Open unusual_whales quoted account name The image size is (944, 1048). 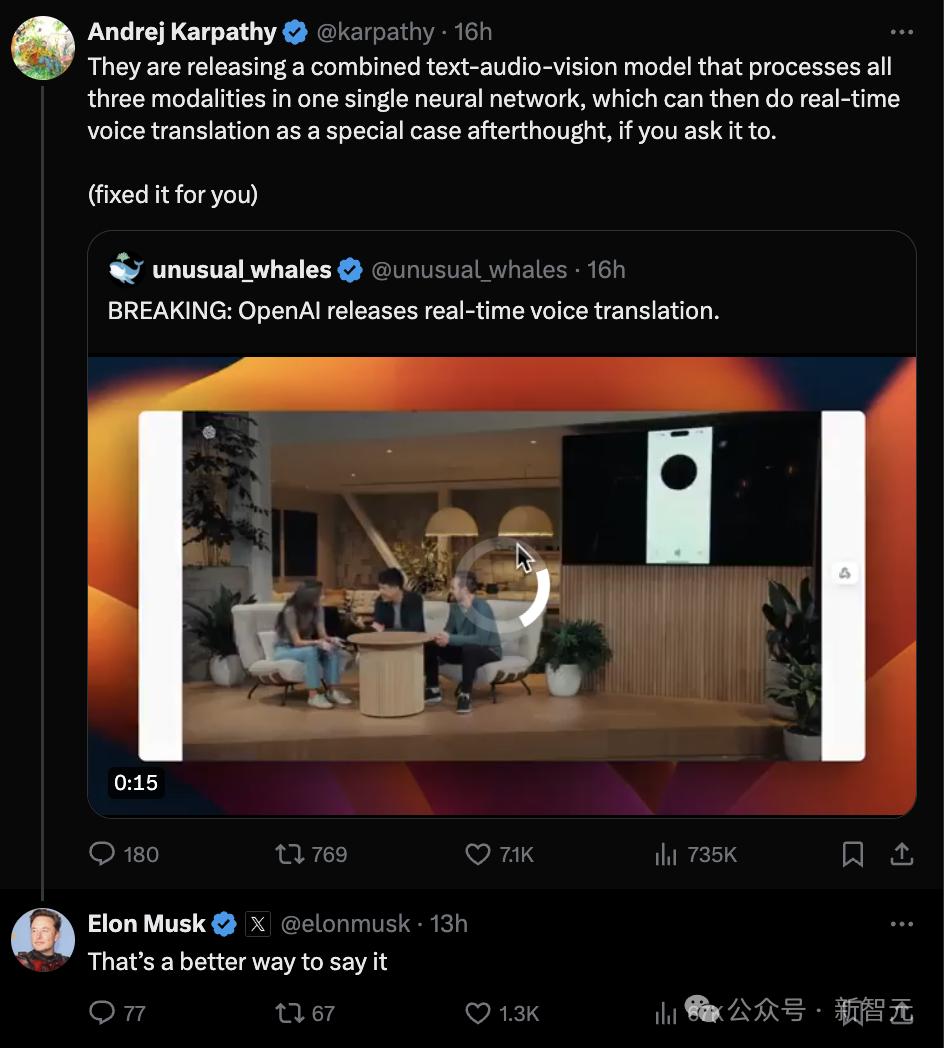(x=241, y=270)
